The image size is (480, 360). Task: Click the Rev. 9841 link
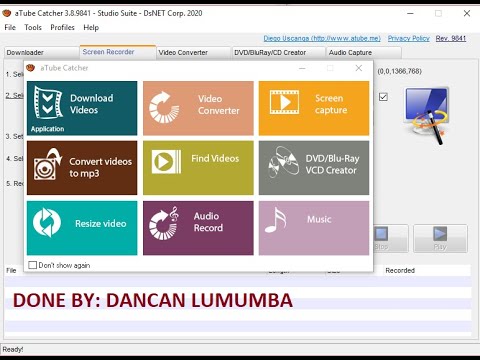451,38
